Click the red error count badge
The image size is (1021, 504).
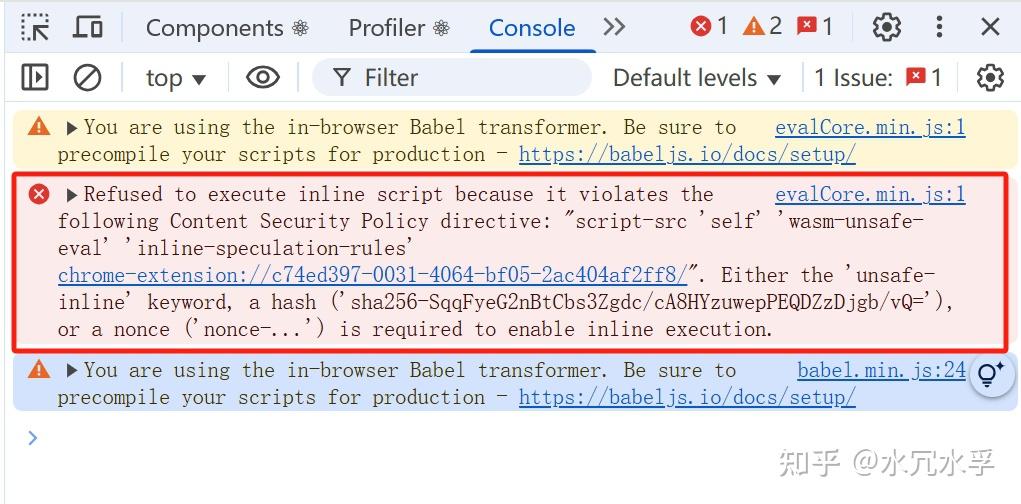709,27
